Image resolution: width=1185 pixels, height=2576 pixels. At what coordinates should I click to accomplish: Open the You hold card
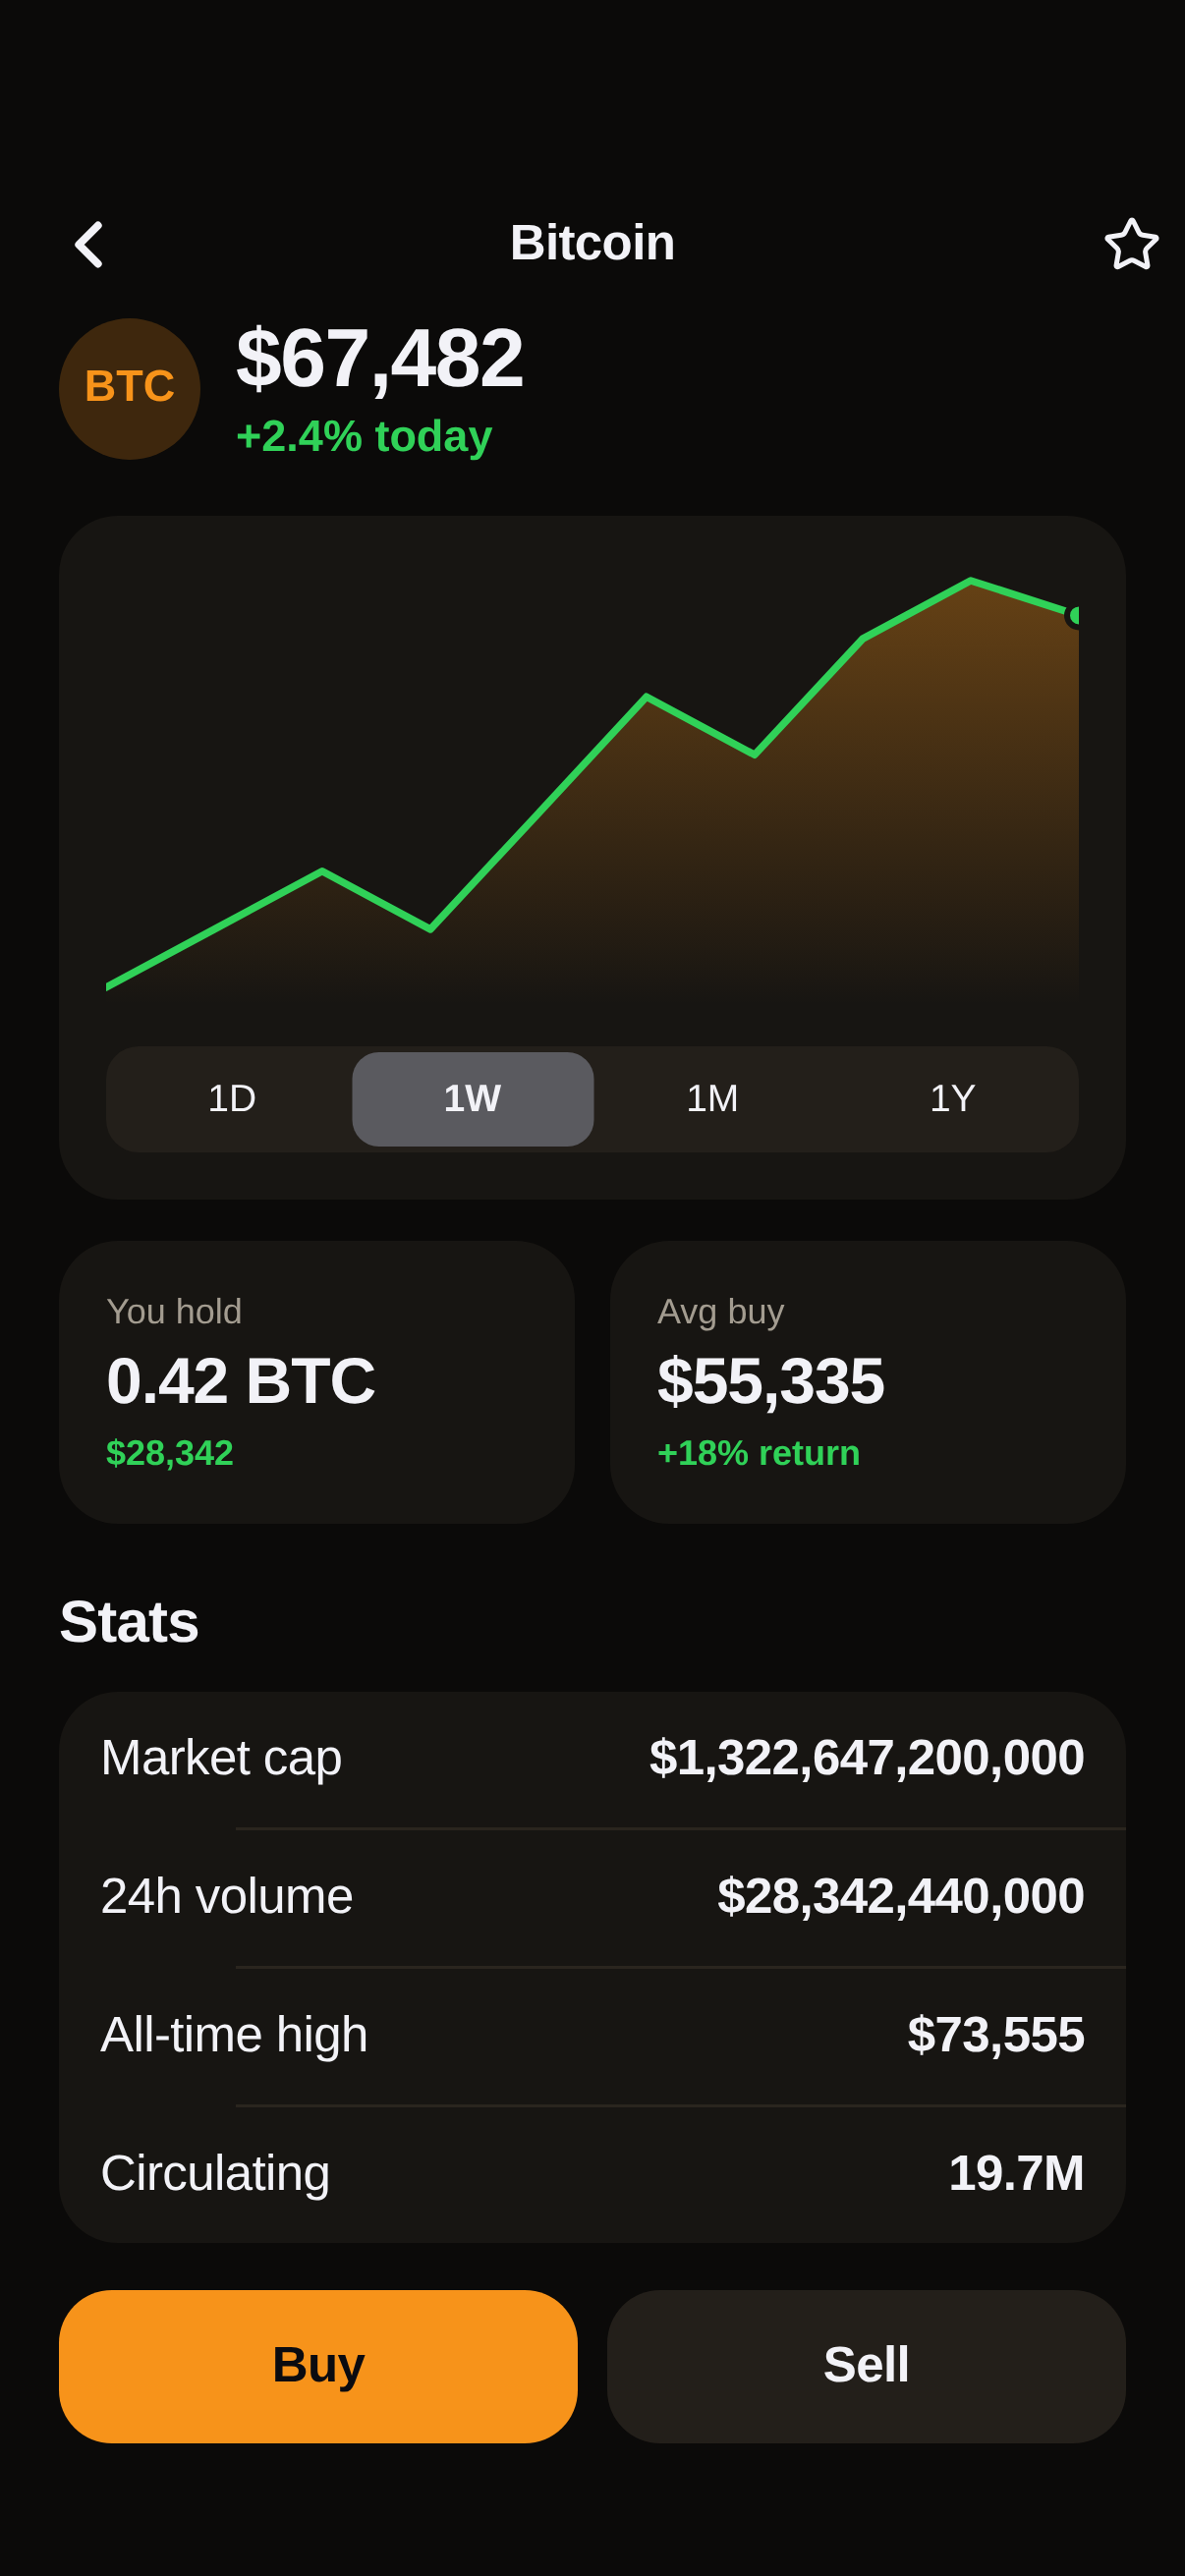(317, 1382)
